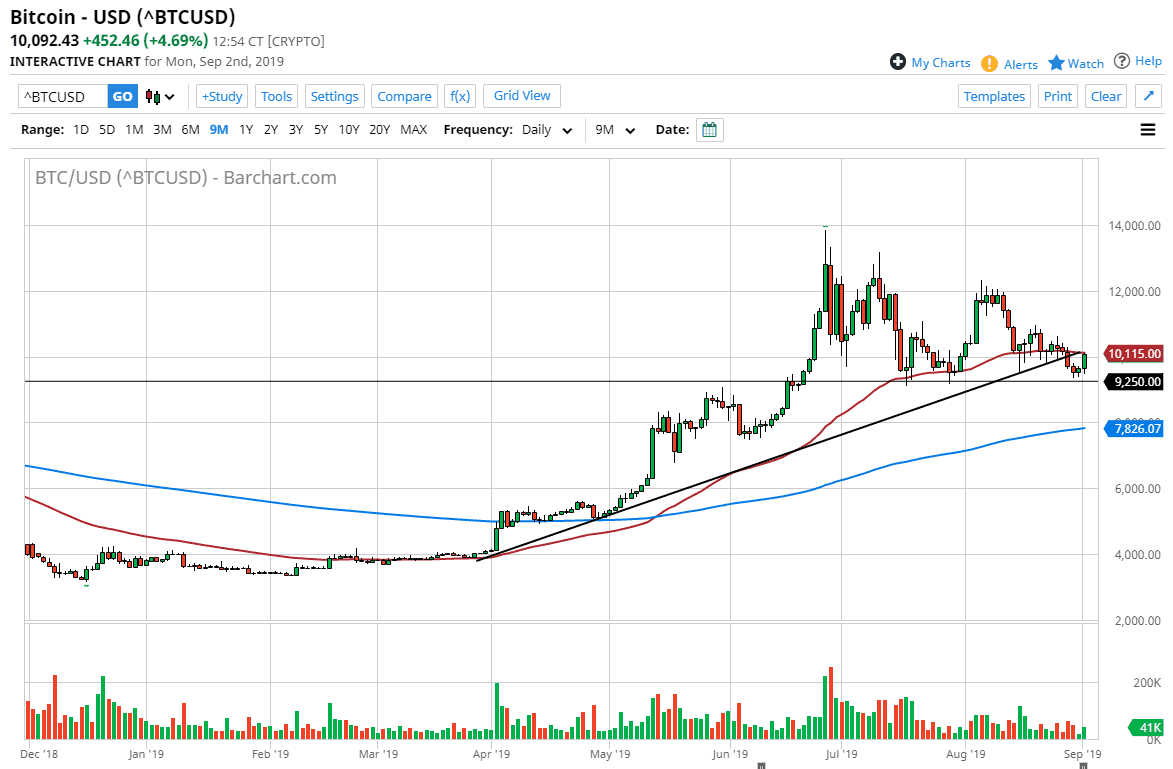Select the 1Y range
The width and height of the screenshot is (1173, 769).
(246, 129)
